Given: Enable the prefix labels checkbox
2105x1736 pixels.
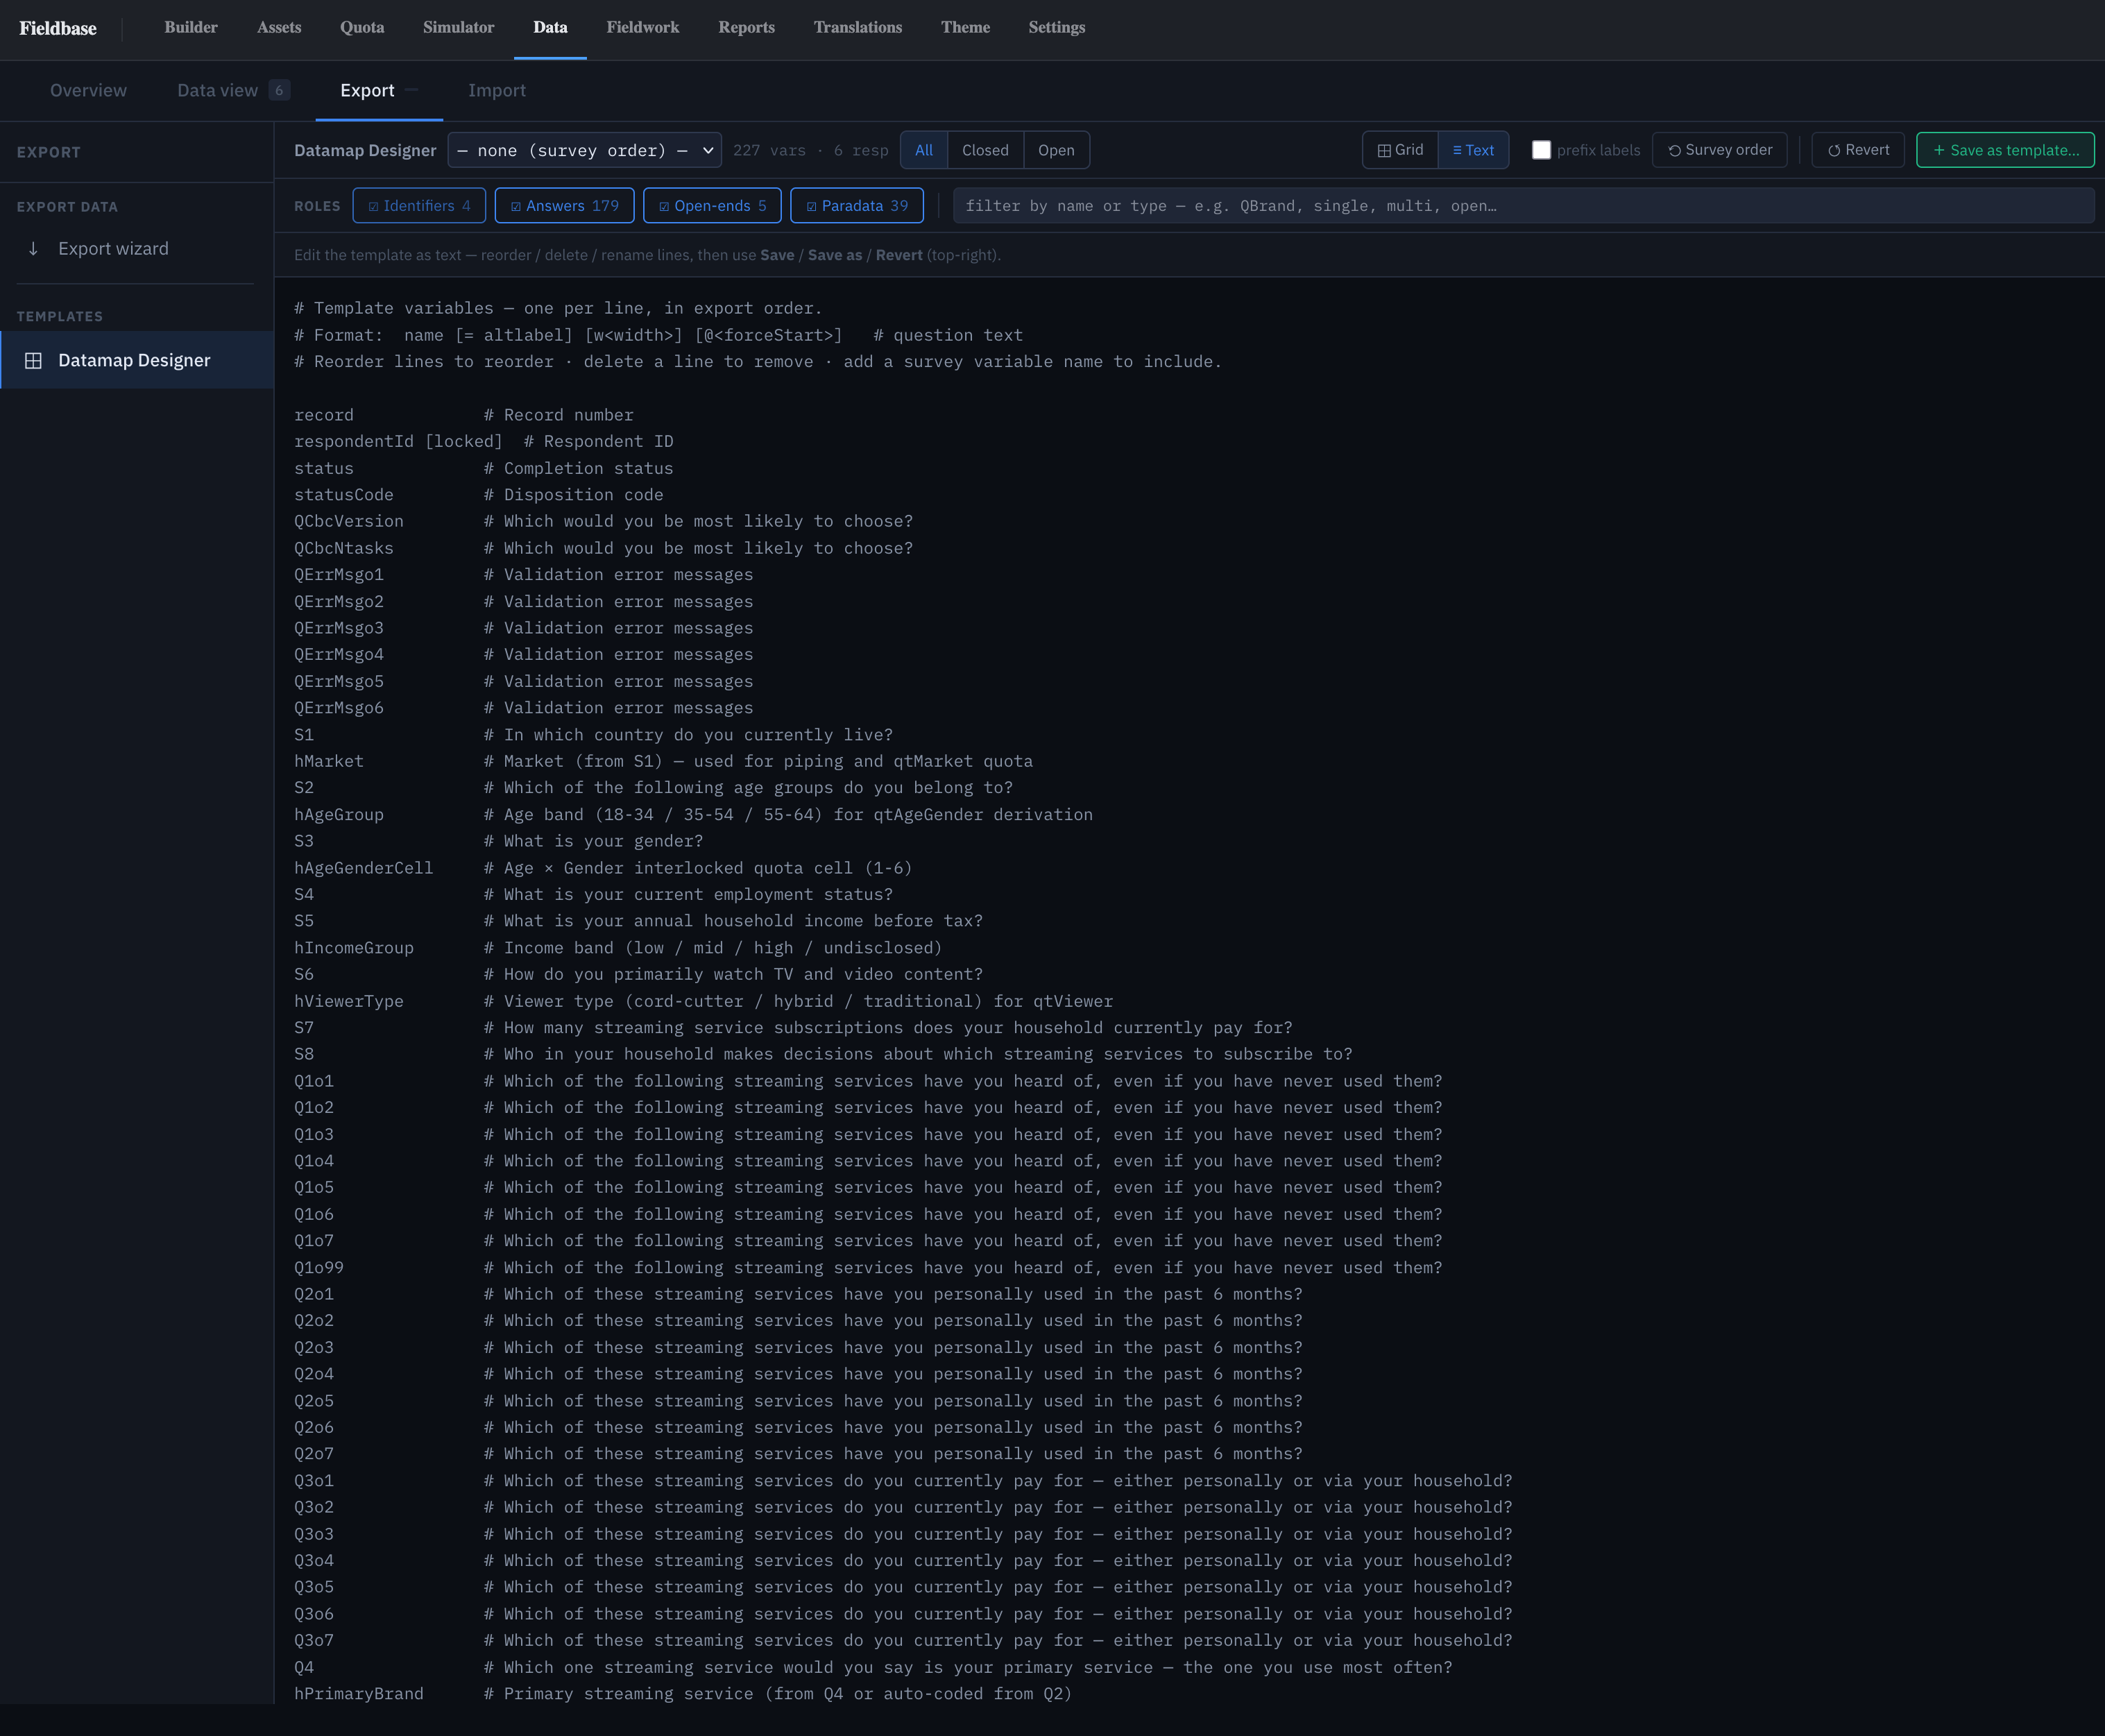Looking at the screenshot, I should coord(1541,150).
